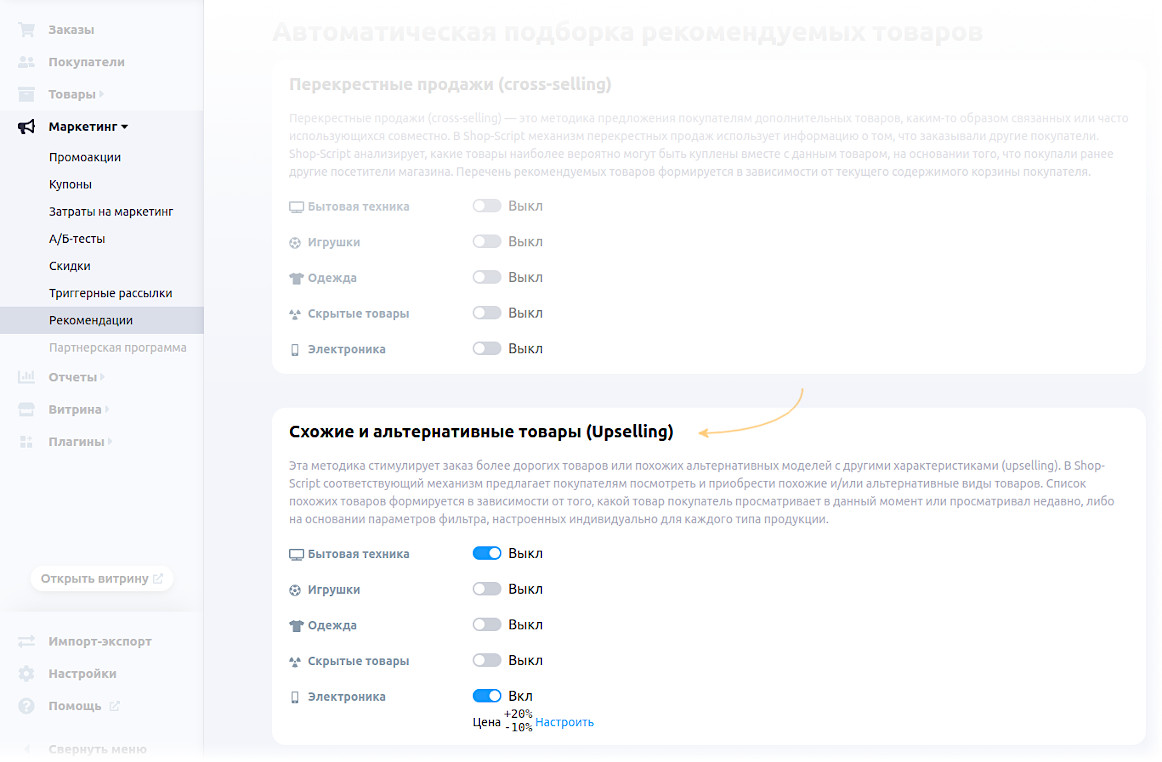Screen dimensions: 1162x762
Task: Click the Reports bar chart icon
Action: click(x=27, y=377)
